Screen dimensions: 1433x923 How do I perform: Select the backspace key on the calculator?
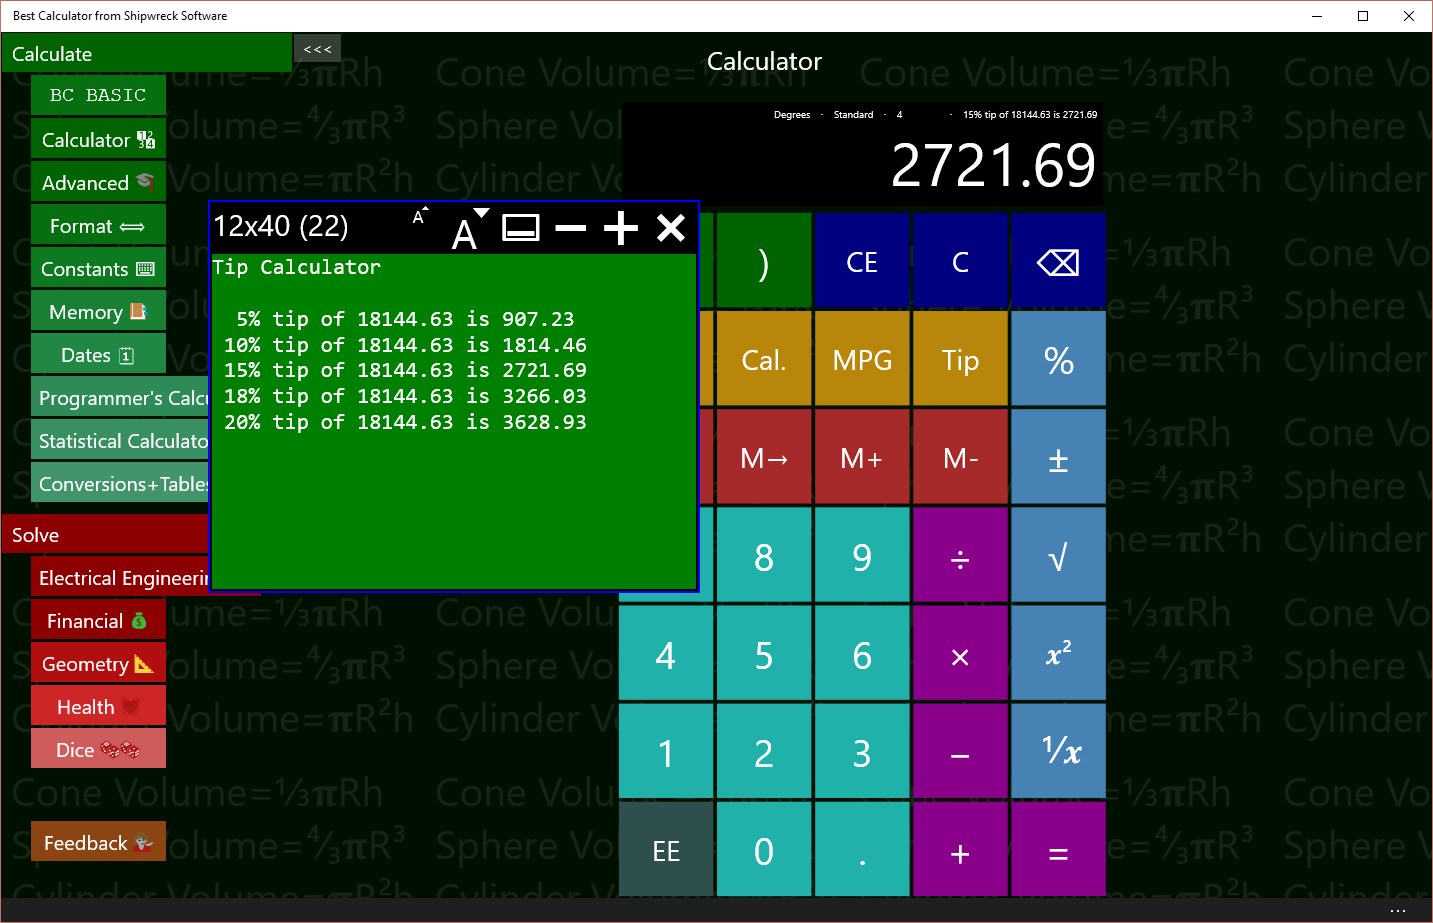(x=1058, y=261)
